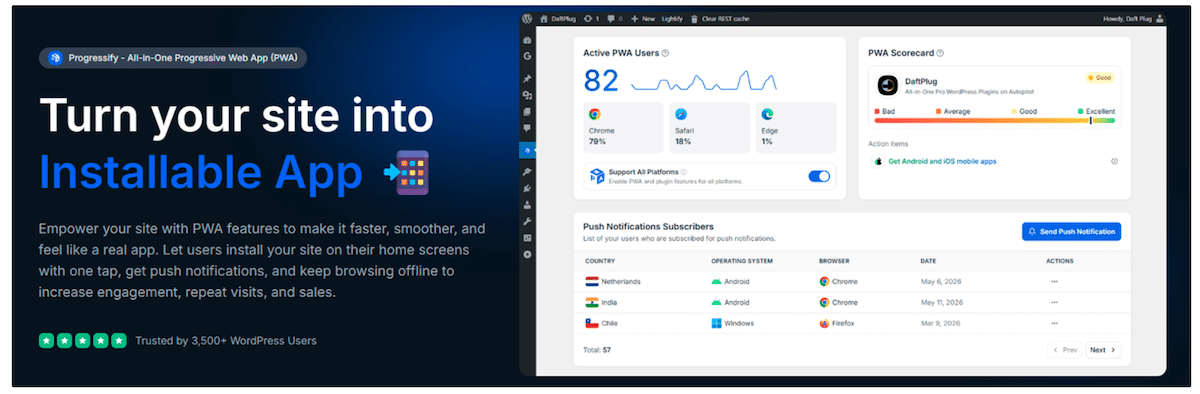Click the Good score badge
Image resolution: width=1200 pixels, height=394 pixels.
[x=1099, y=77]
